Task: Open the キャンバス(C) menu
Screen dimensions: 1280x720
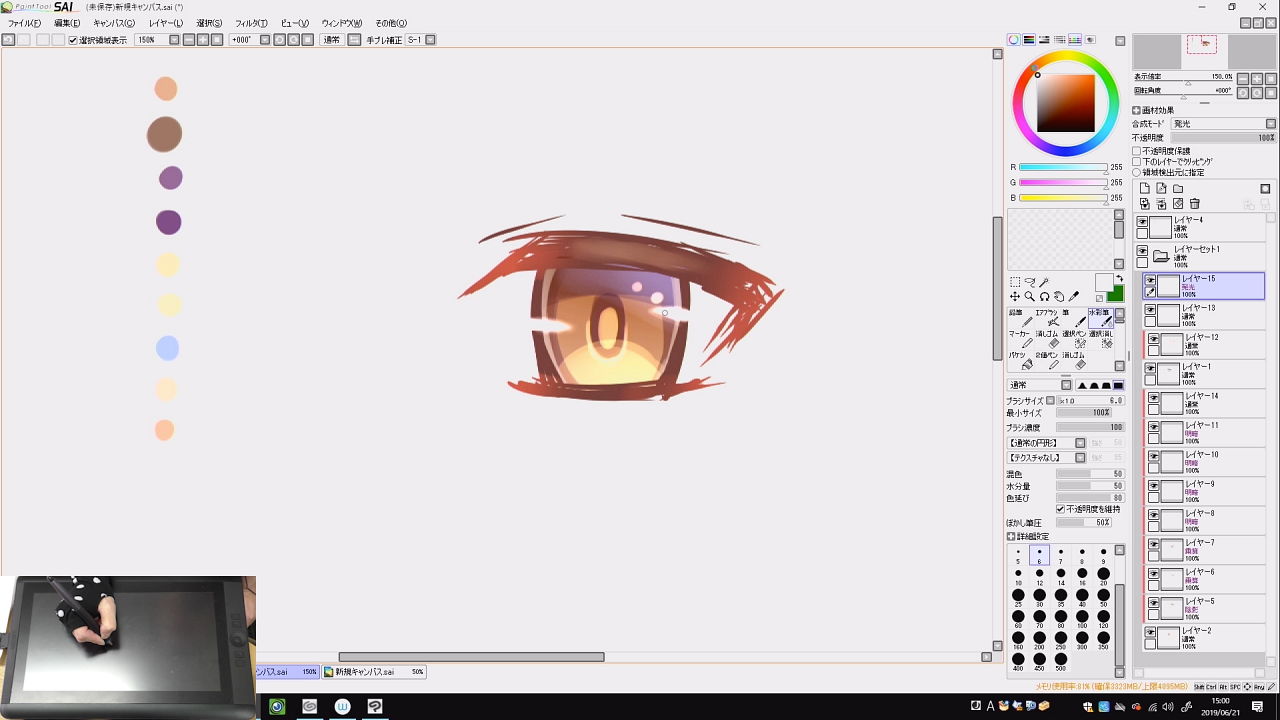Action: [x=114, y=23]
